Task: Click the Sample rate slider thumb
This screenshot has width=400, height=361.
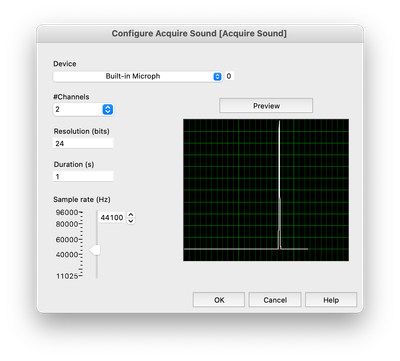Action: coord(95,250)
